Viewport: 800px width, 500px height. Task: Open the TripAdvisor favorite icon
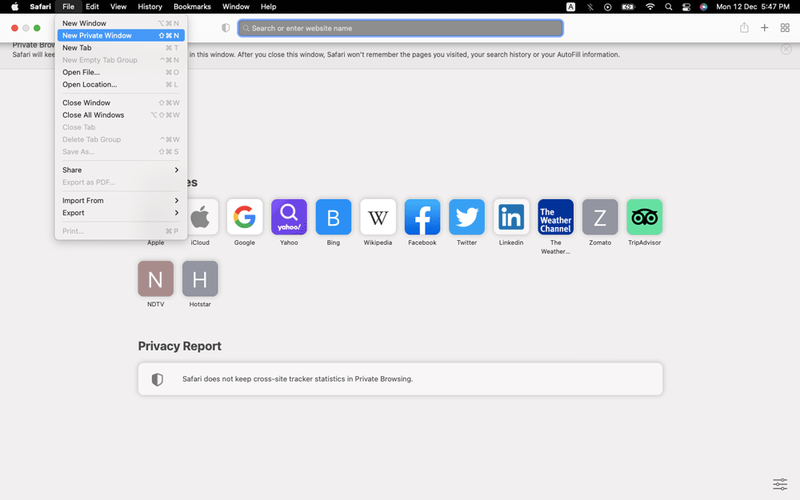tap(644, 217)
